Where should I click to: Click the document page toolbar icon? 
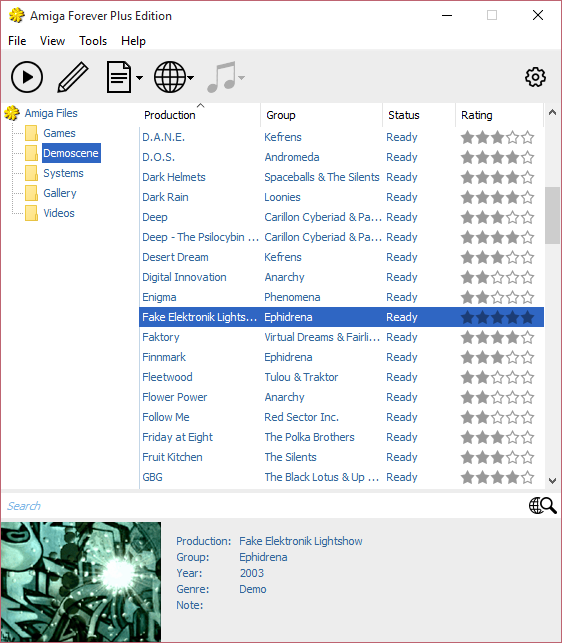pyautogui.click(x=119, y=77)
